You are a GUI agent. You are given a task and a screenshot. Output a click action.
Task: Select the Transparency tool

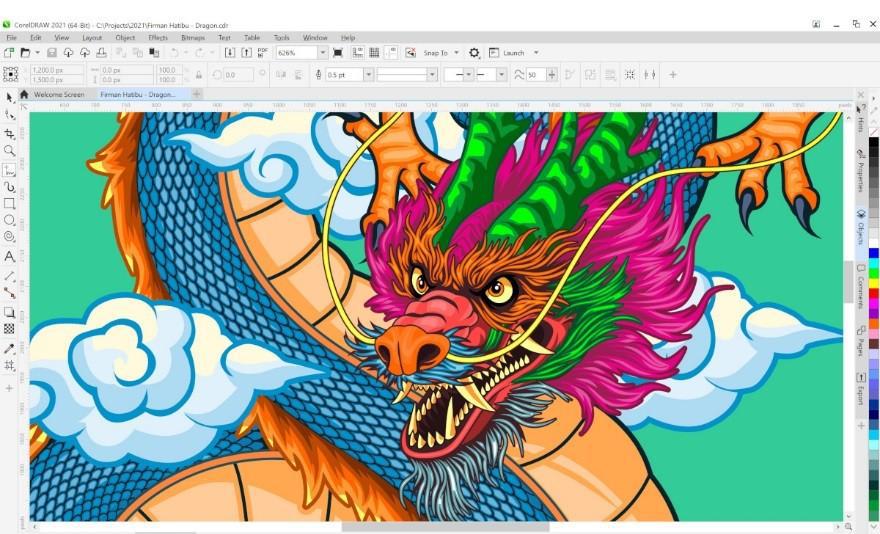point(9,329)
